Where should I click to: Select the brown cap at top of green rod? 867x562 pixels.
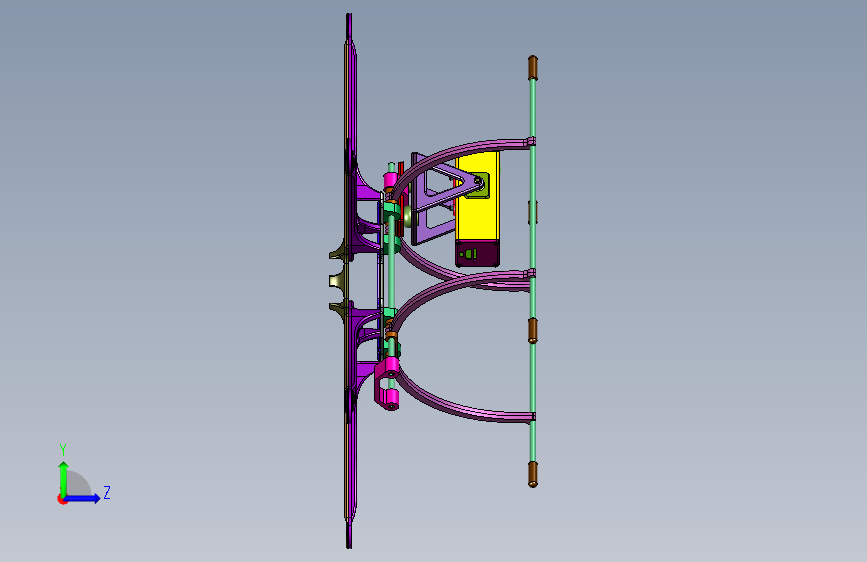pos(532,67)
